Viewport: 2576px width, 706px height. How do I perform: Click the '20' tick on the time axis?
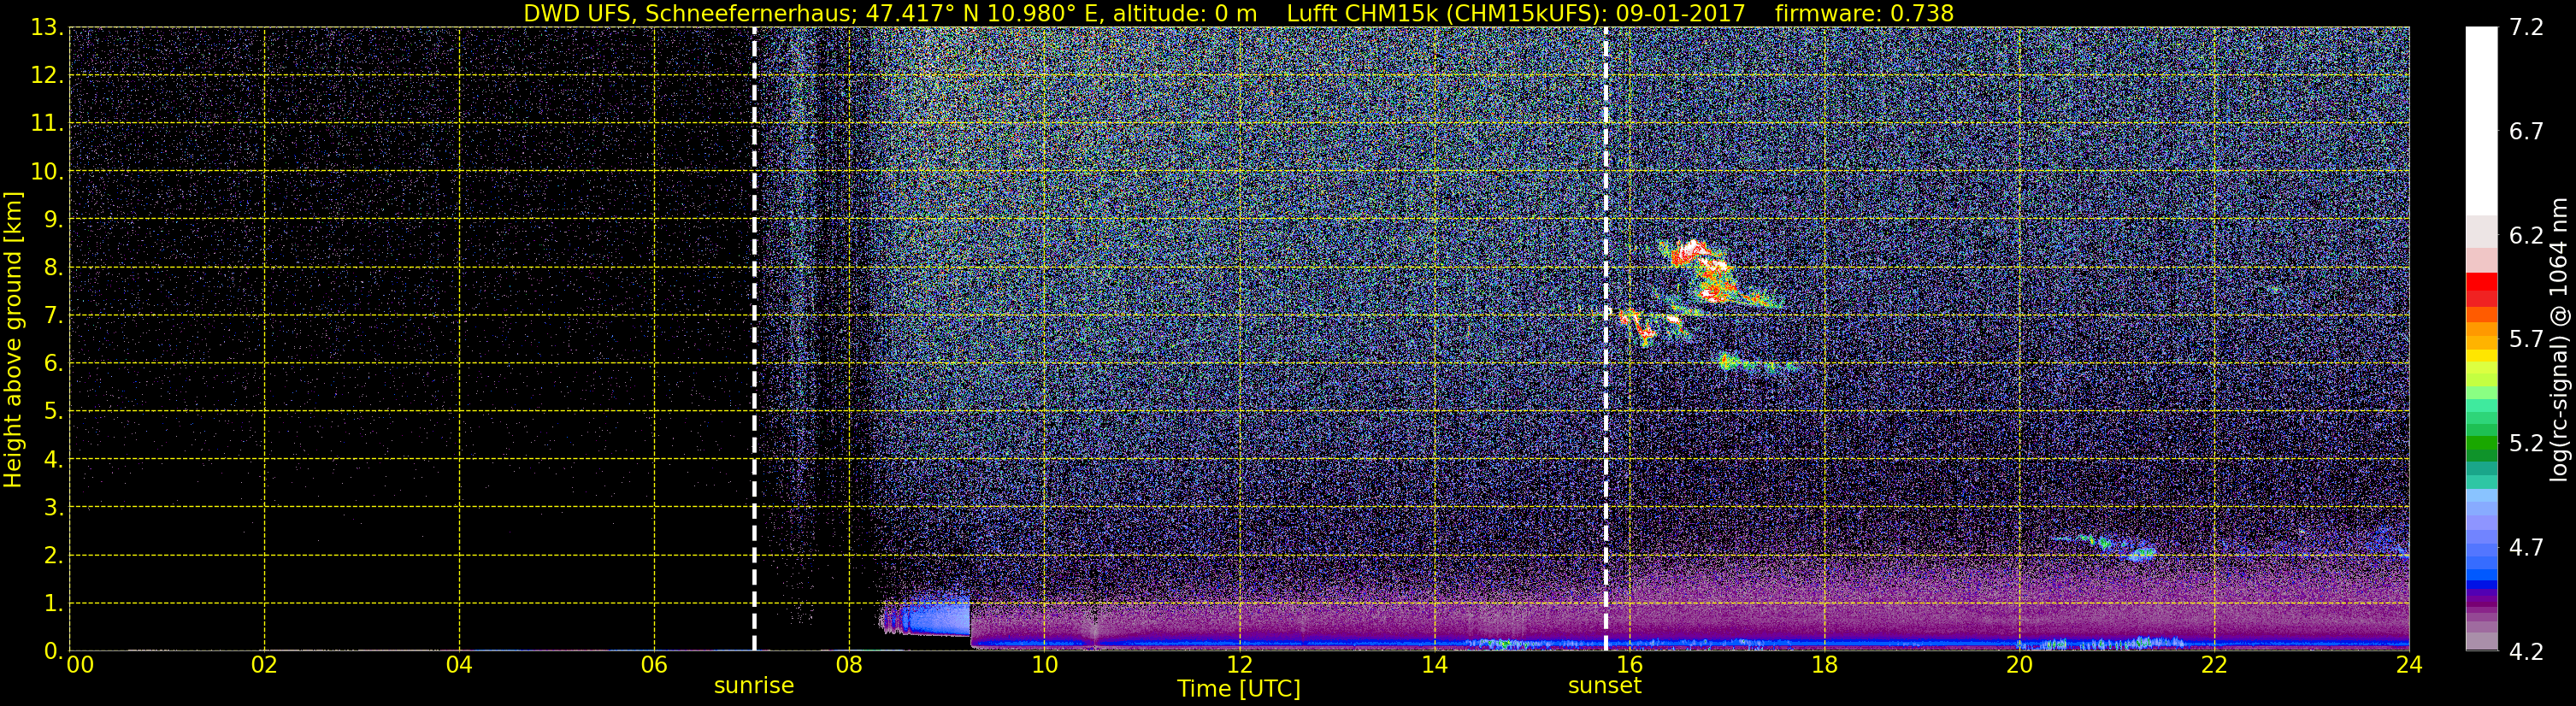pos(2019,665)
